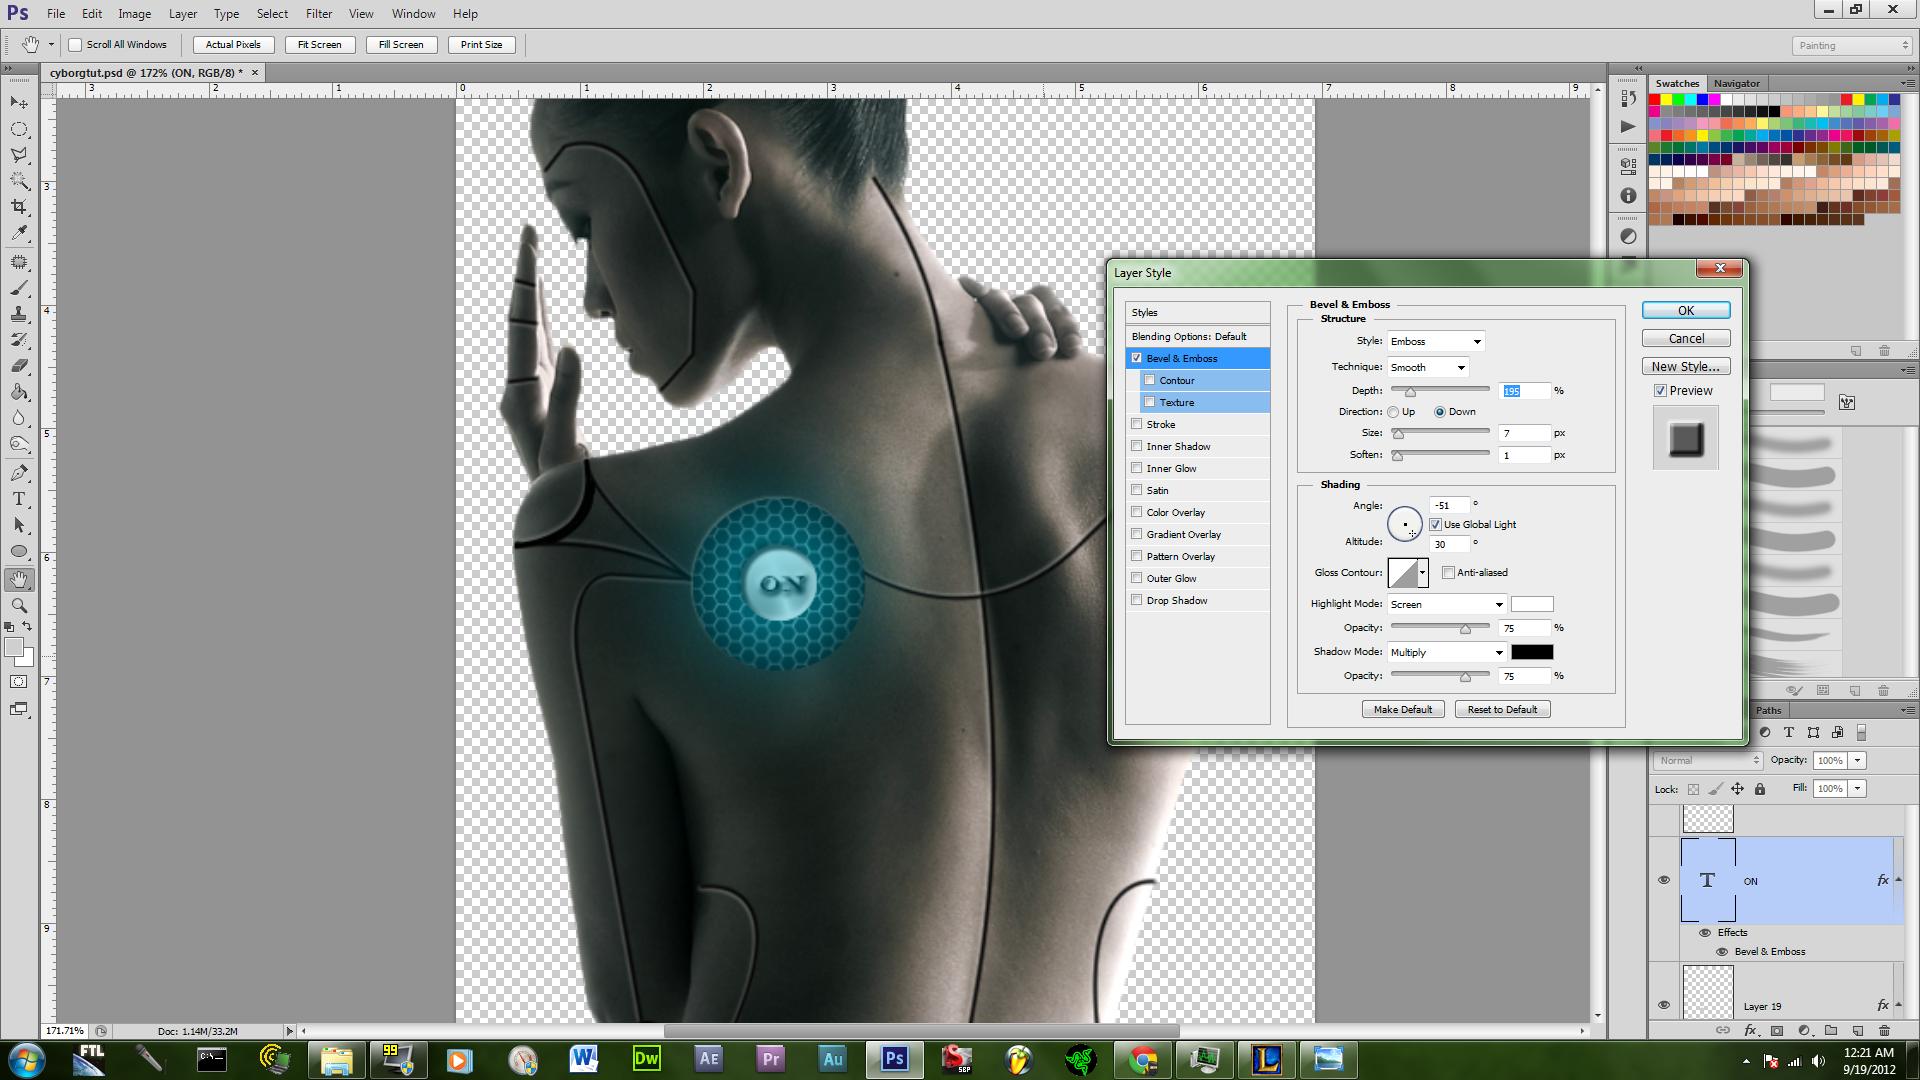Toggle Quick Mask mode icon
Image resolution: width=1920 pixels, height=1080 pixels.
pyautogui.click(x=19, y=682)
